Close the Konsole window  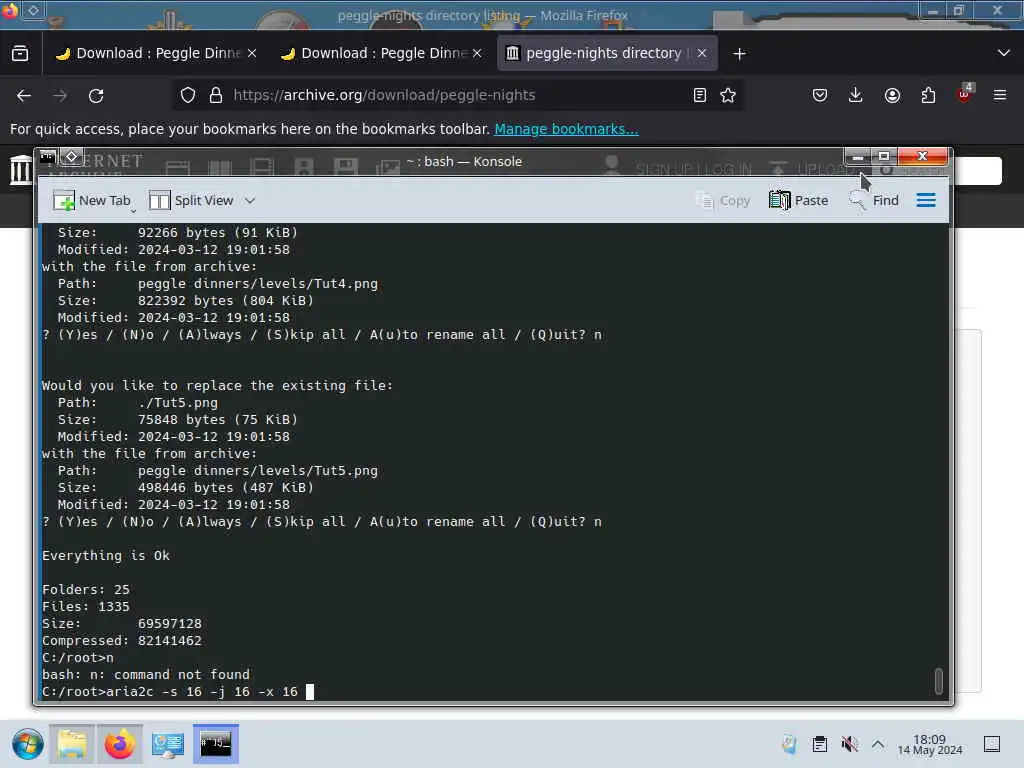(x=922, y=157)
